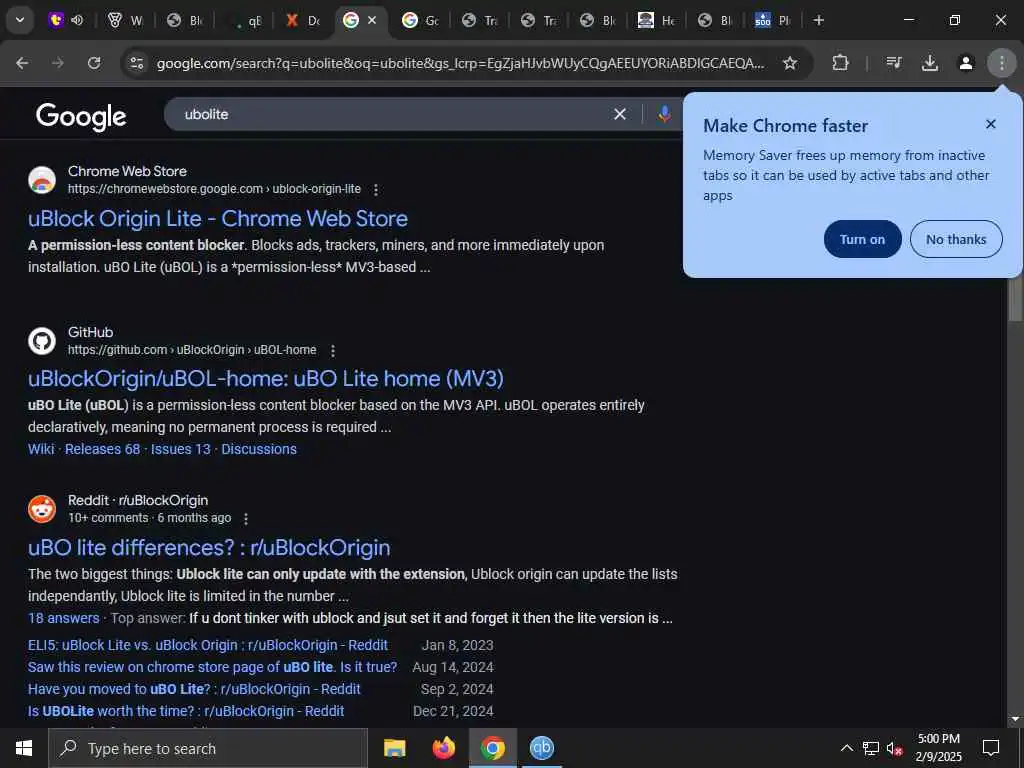Open uBlockOrigin/uBOL-home GitHub result
This screenshot has width=1024, height=768.
point(266,379)
